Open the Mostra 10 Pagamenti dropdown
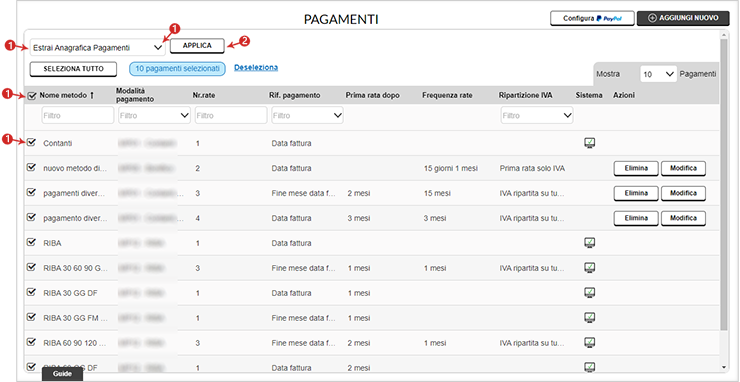This screenshot has width=740, height=382. [658, 74]
